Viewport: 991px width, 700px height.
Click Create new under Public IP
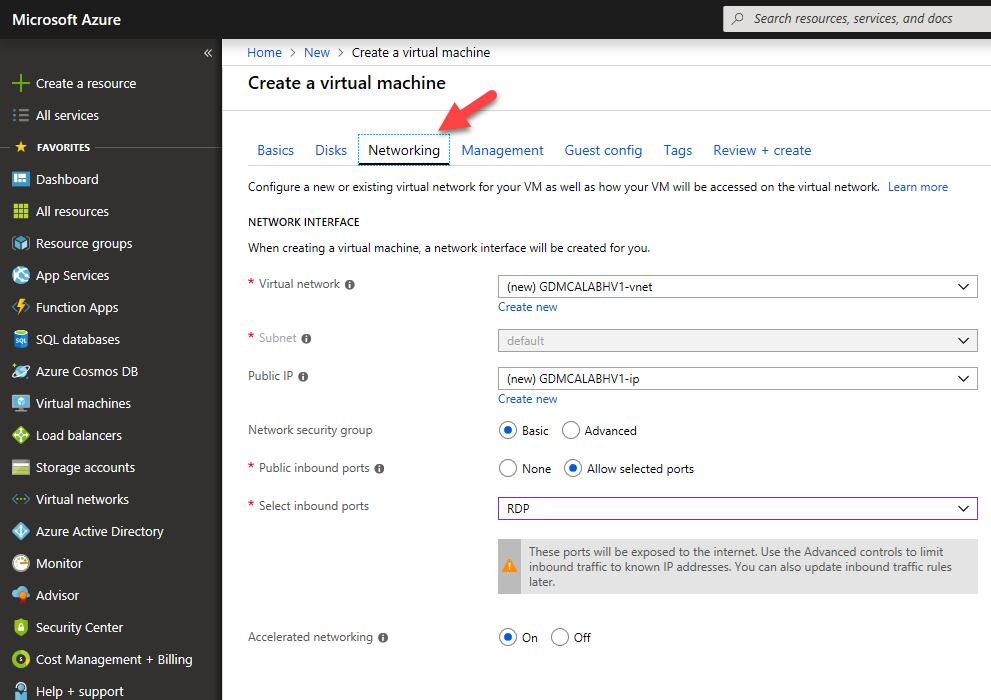[x=528, y=399]
